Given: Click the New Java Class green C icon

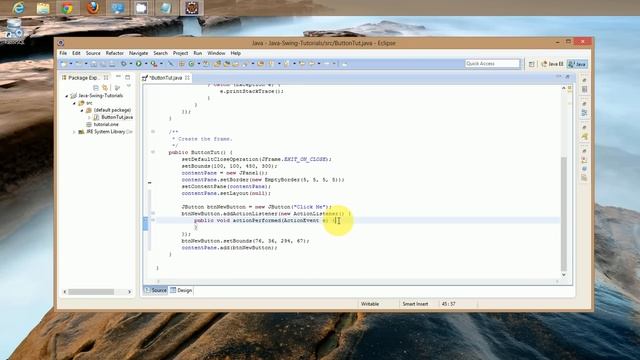Looking at the screenshot, I should (191, 64).
